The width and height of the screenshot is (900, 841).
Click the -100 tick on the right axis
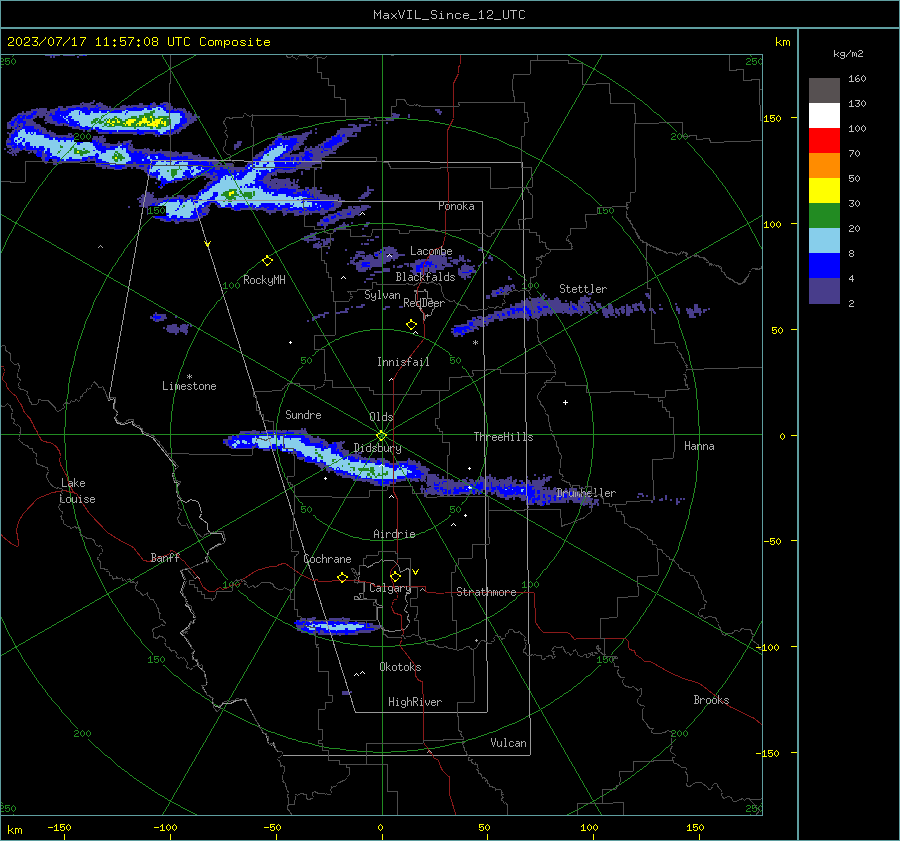point(768,647)
